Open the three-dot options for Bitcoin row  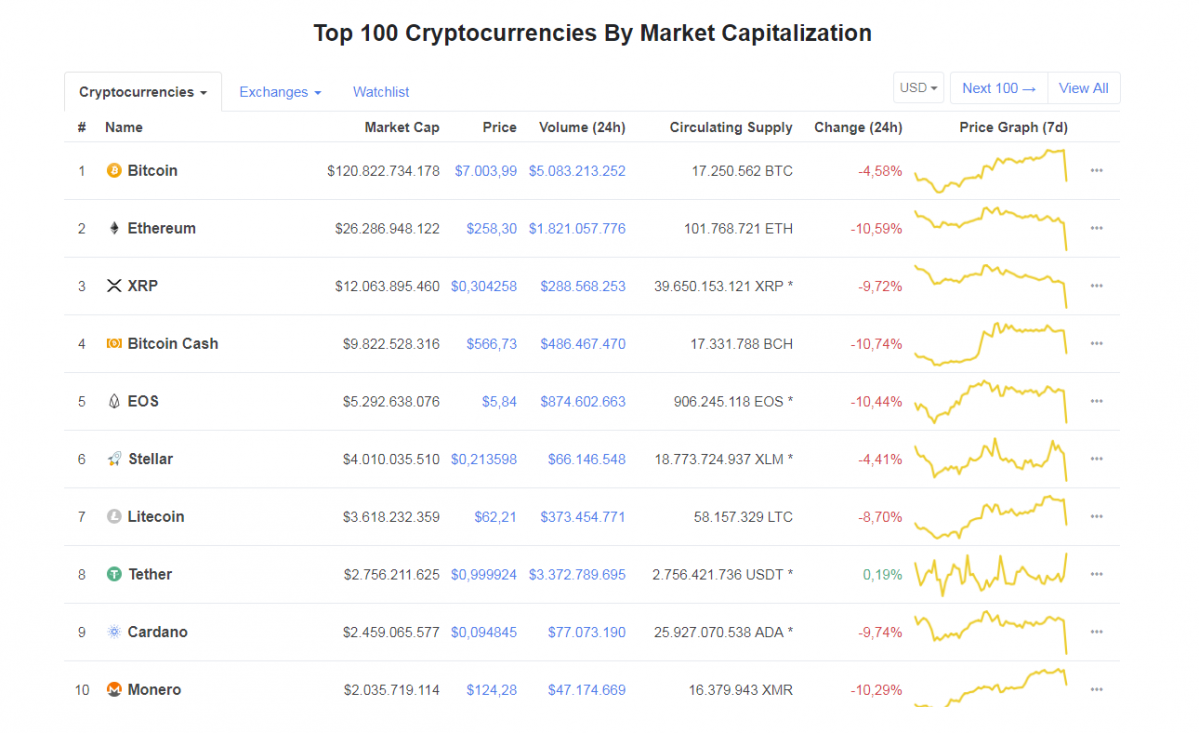coord(1096,171)
